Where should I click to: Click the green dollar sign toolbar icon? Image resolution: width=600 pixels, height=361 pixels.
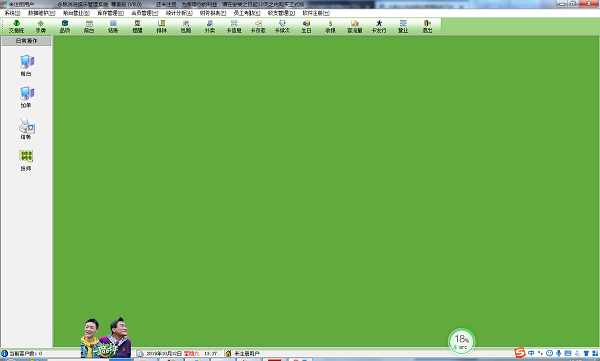330,26
